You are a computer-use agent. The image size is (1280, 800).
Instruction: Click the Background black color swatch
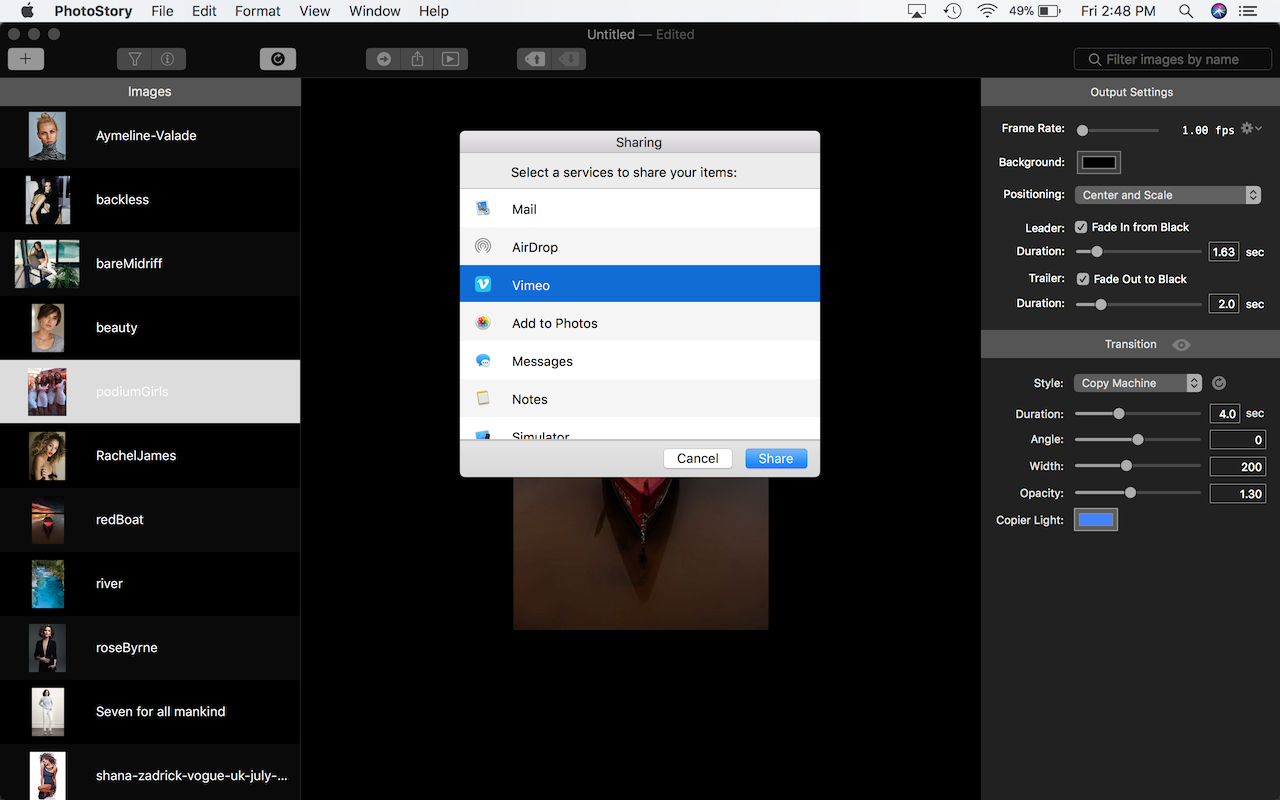point(1098,162)
